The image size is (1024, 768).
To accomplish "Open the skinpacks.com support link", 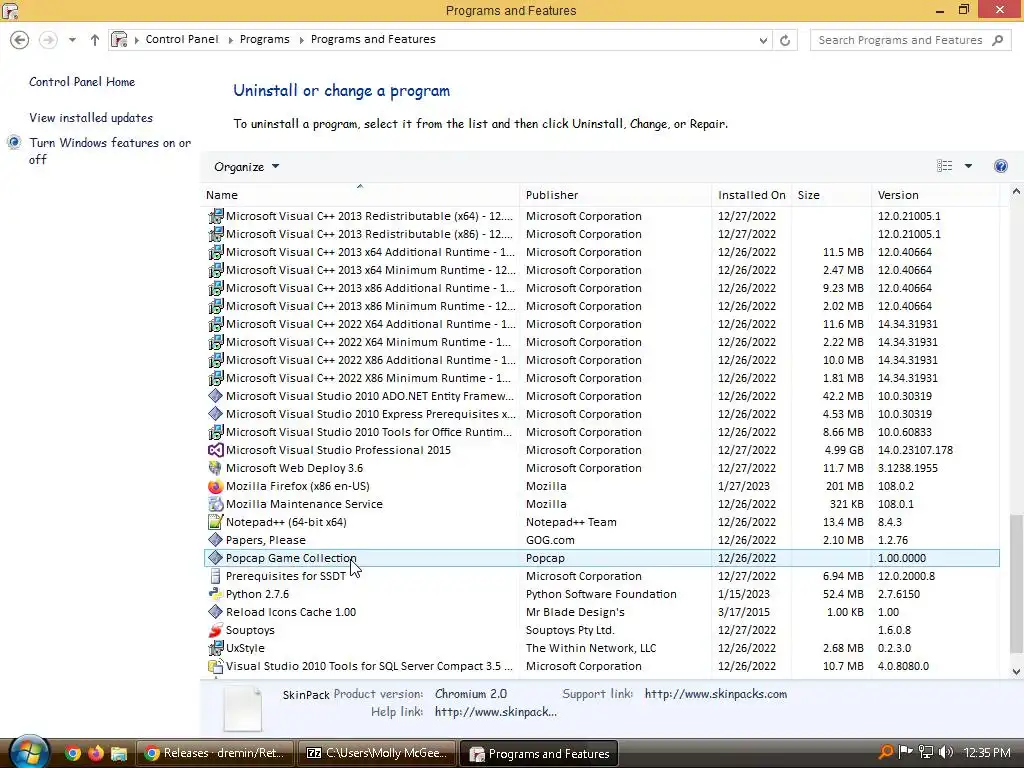I will [716, 694].
